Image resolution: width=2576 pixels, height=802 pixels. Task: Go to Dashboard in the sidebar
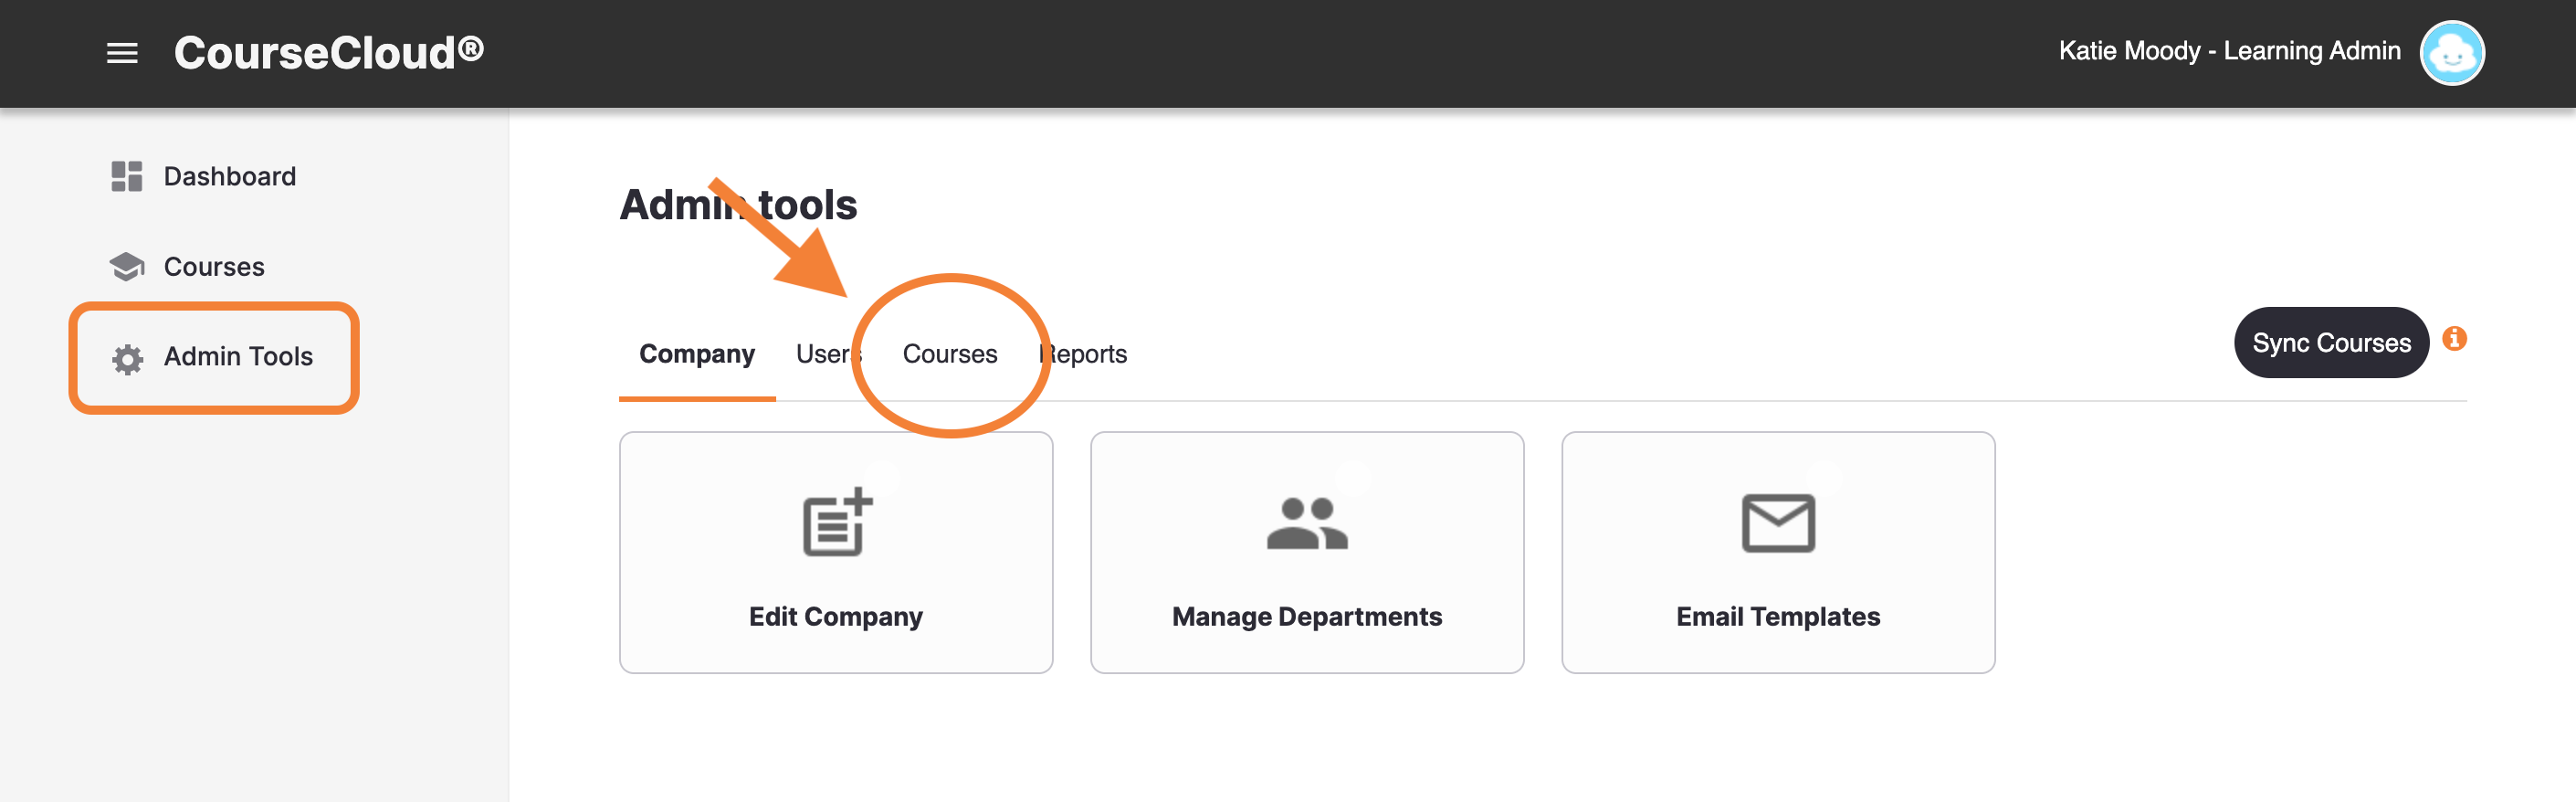click(229, 177)
